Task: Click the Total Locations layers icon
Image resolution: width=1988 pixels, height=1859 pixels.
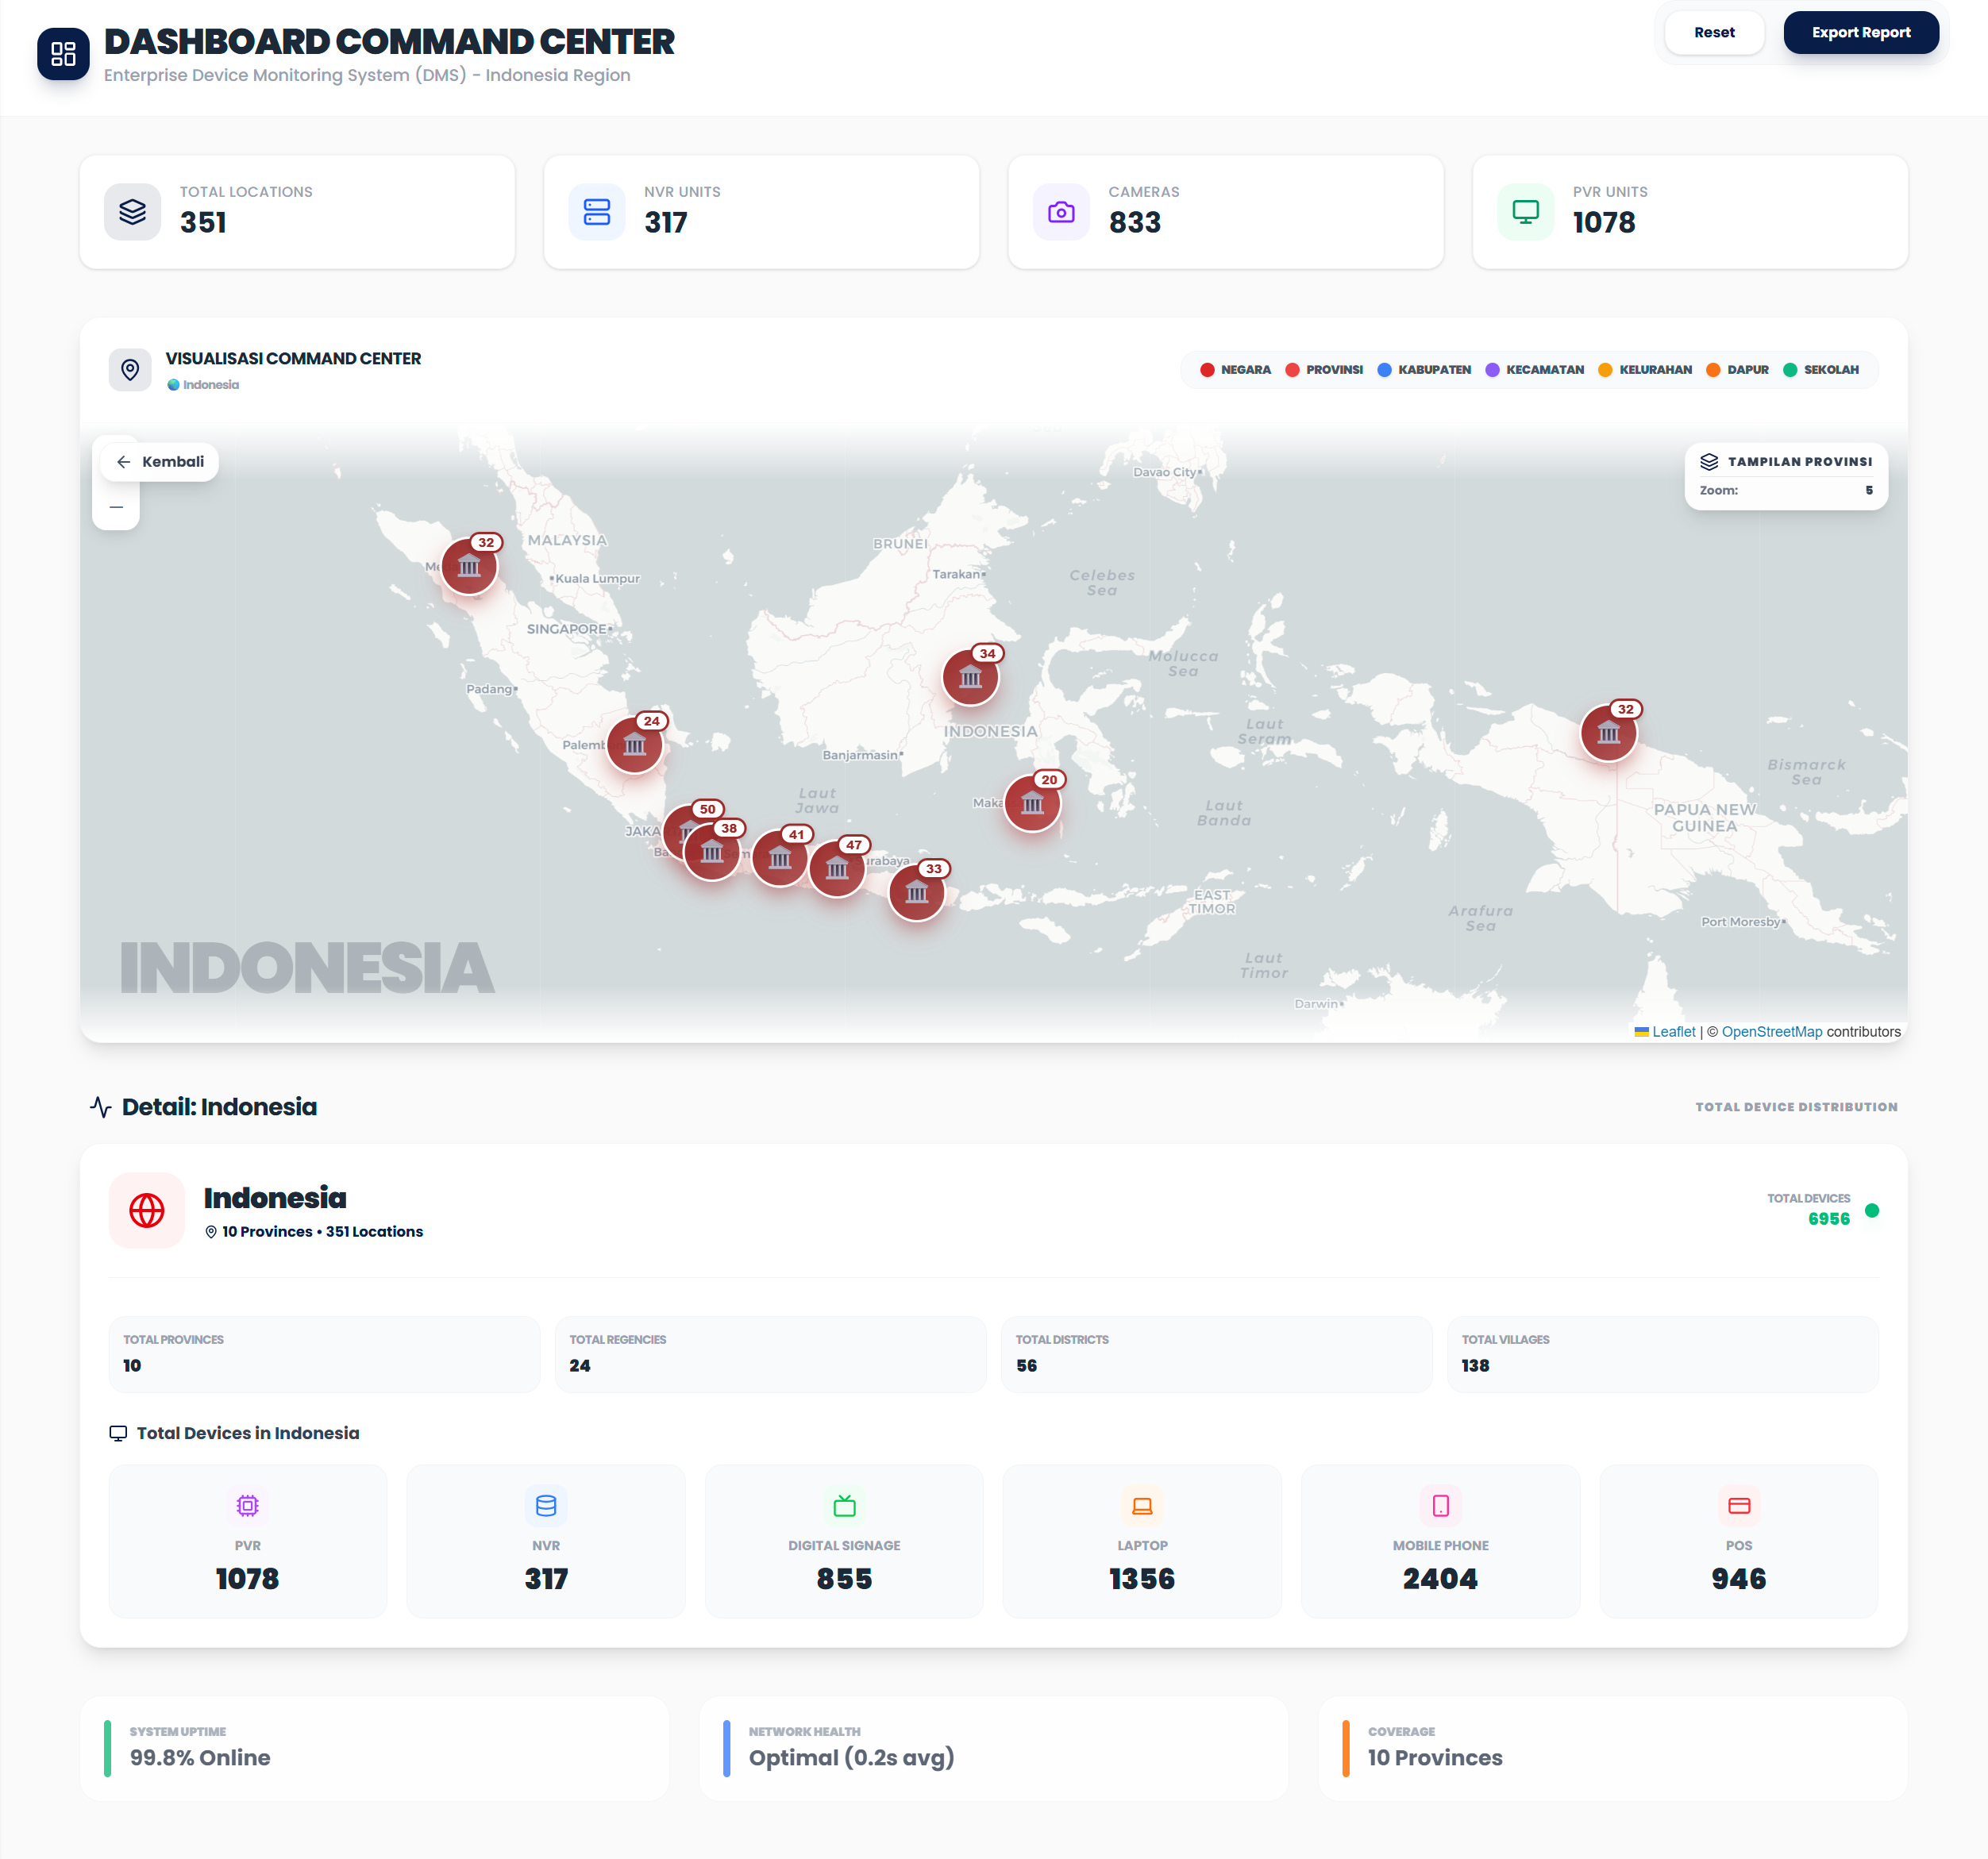Action: coord(133,212)
